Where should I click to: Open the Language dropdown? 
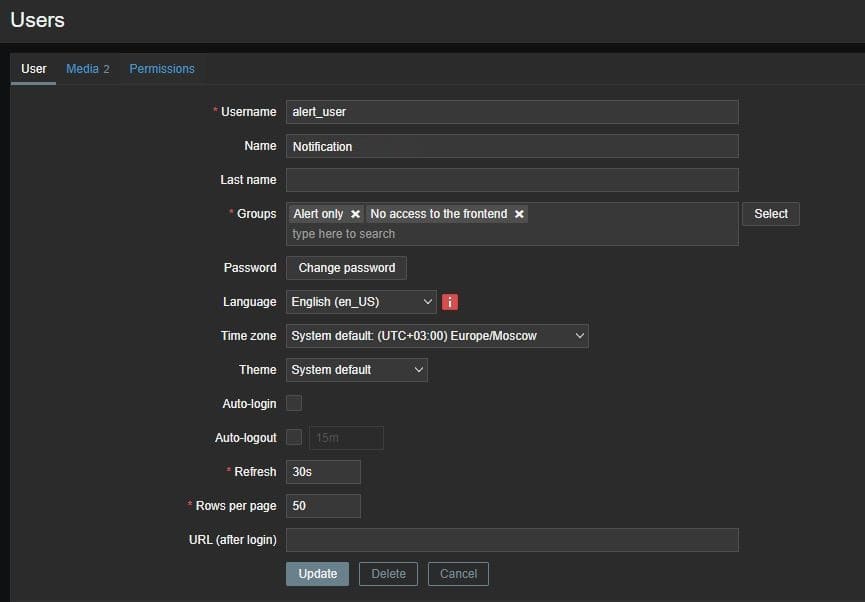[361, 302]
